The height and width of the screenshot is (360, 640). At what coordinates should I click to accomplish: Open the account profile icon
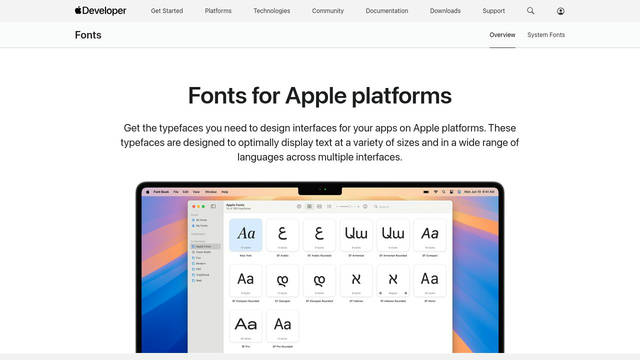(560, 11)
